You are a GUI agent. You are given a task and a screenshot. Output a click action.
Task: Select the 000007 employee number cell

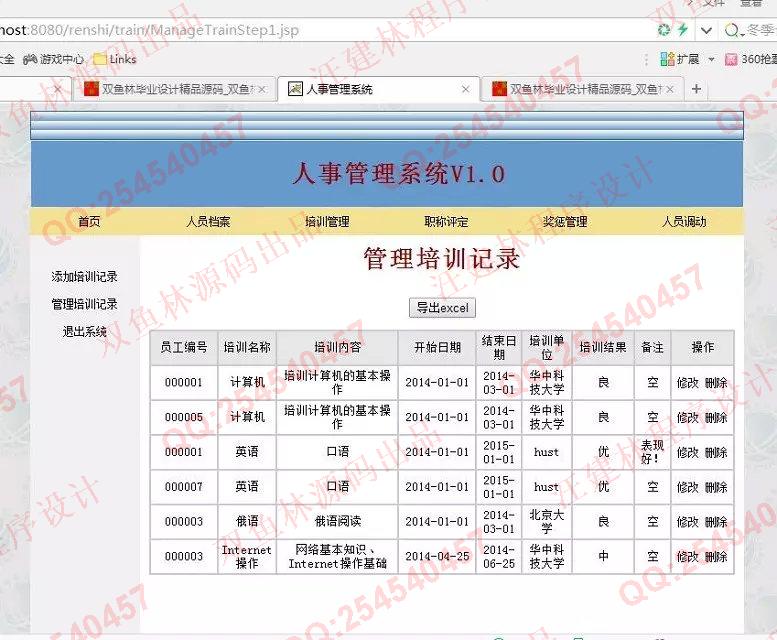coord(184,487)
